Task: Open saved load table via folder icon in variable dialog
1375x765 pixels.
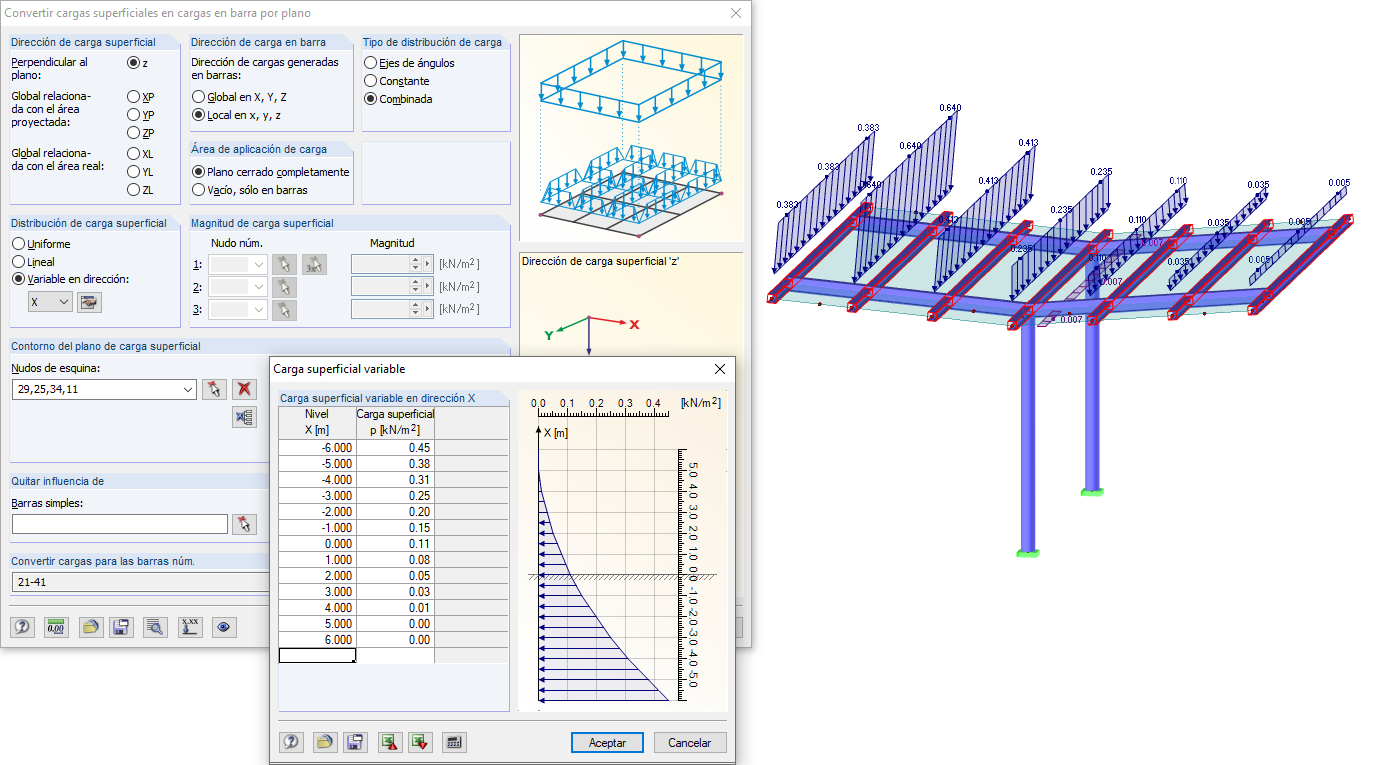Action: (324, 742)
